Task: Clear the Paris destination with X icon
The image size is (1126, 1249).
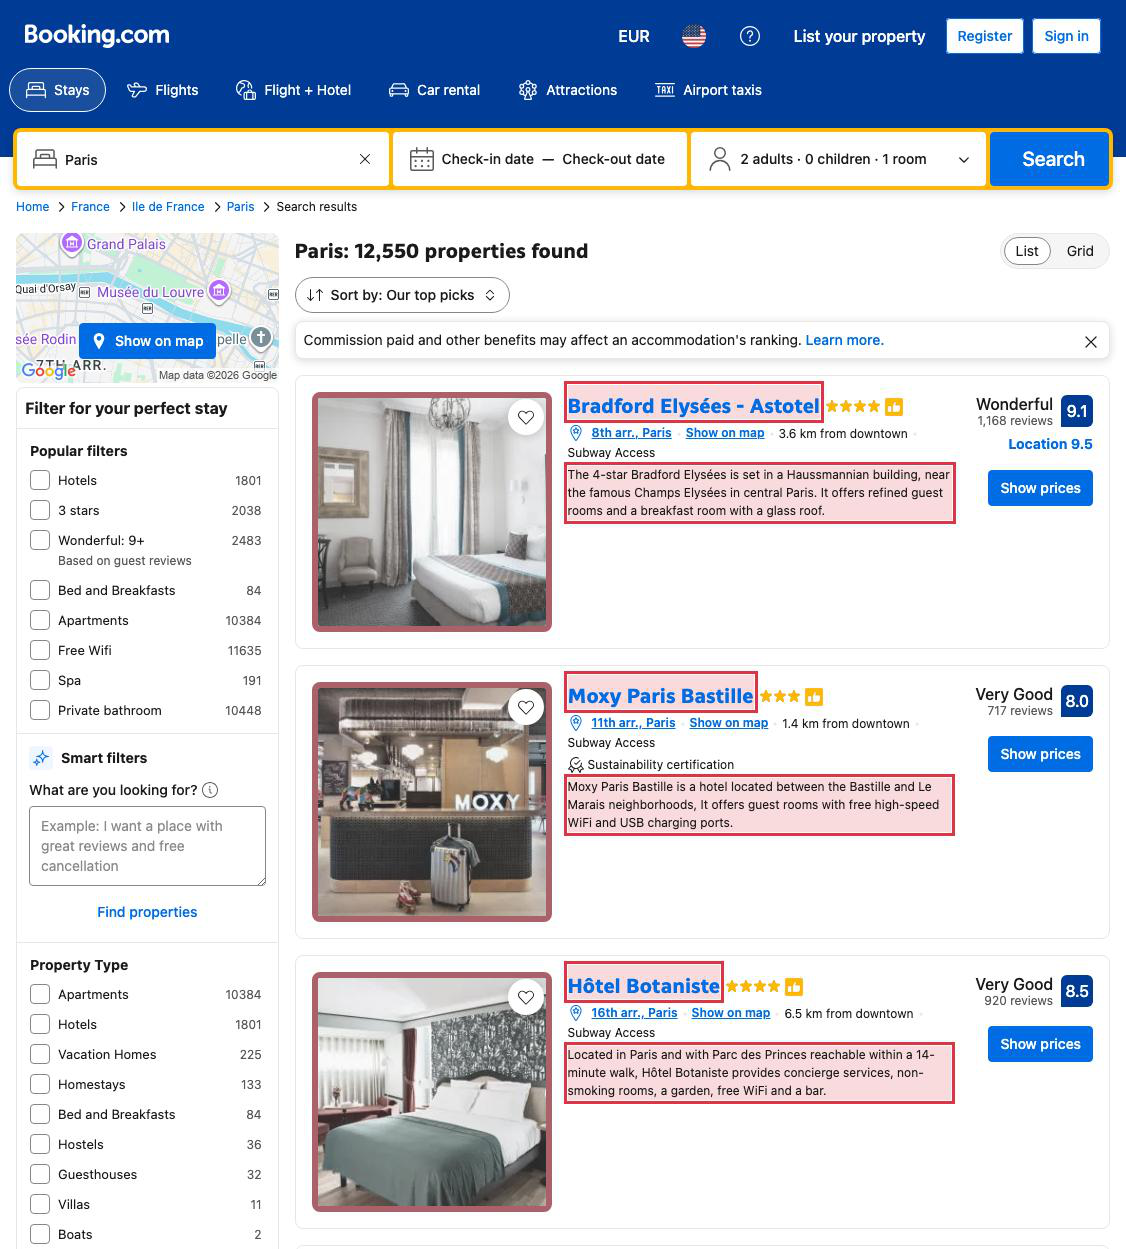Action: [365, 159]
